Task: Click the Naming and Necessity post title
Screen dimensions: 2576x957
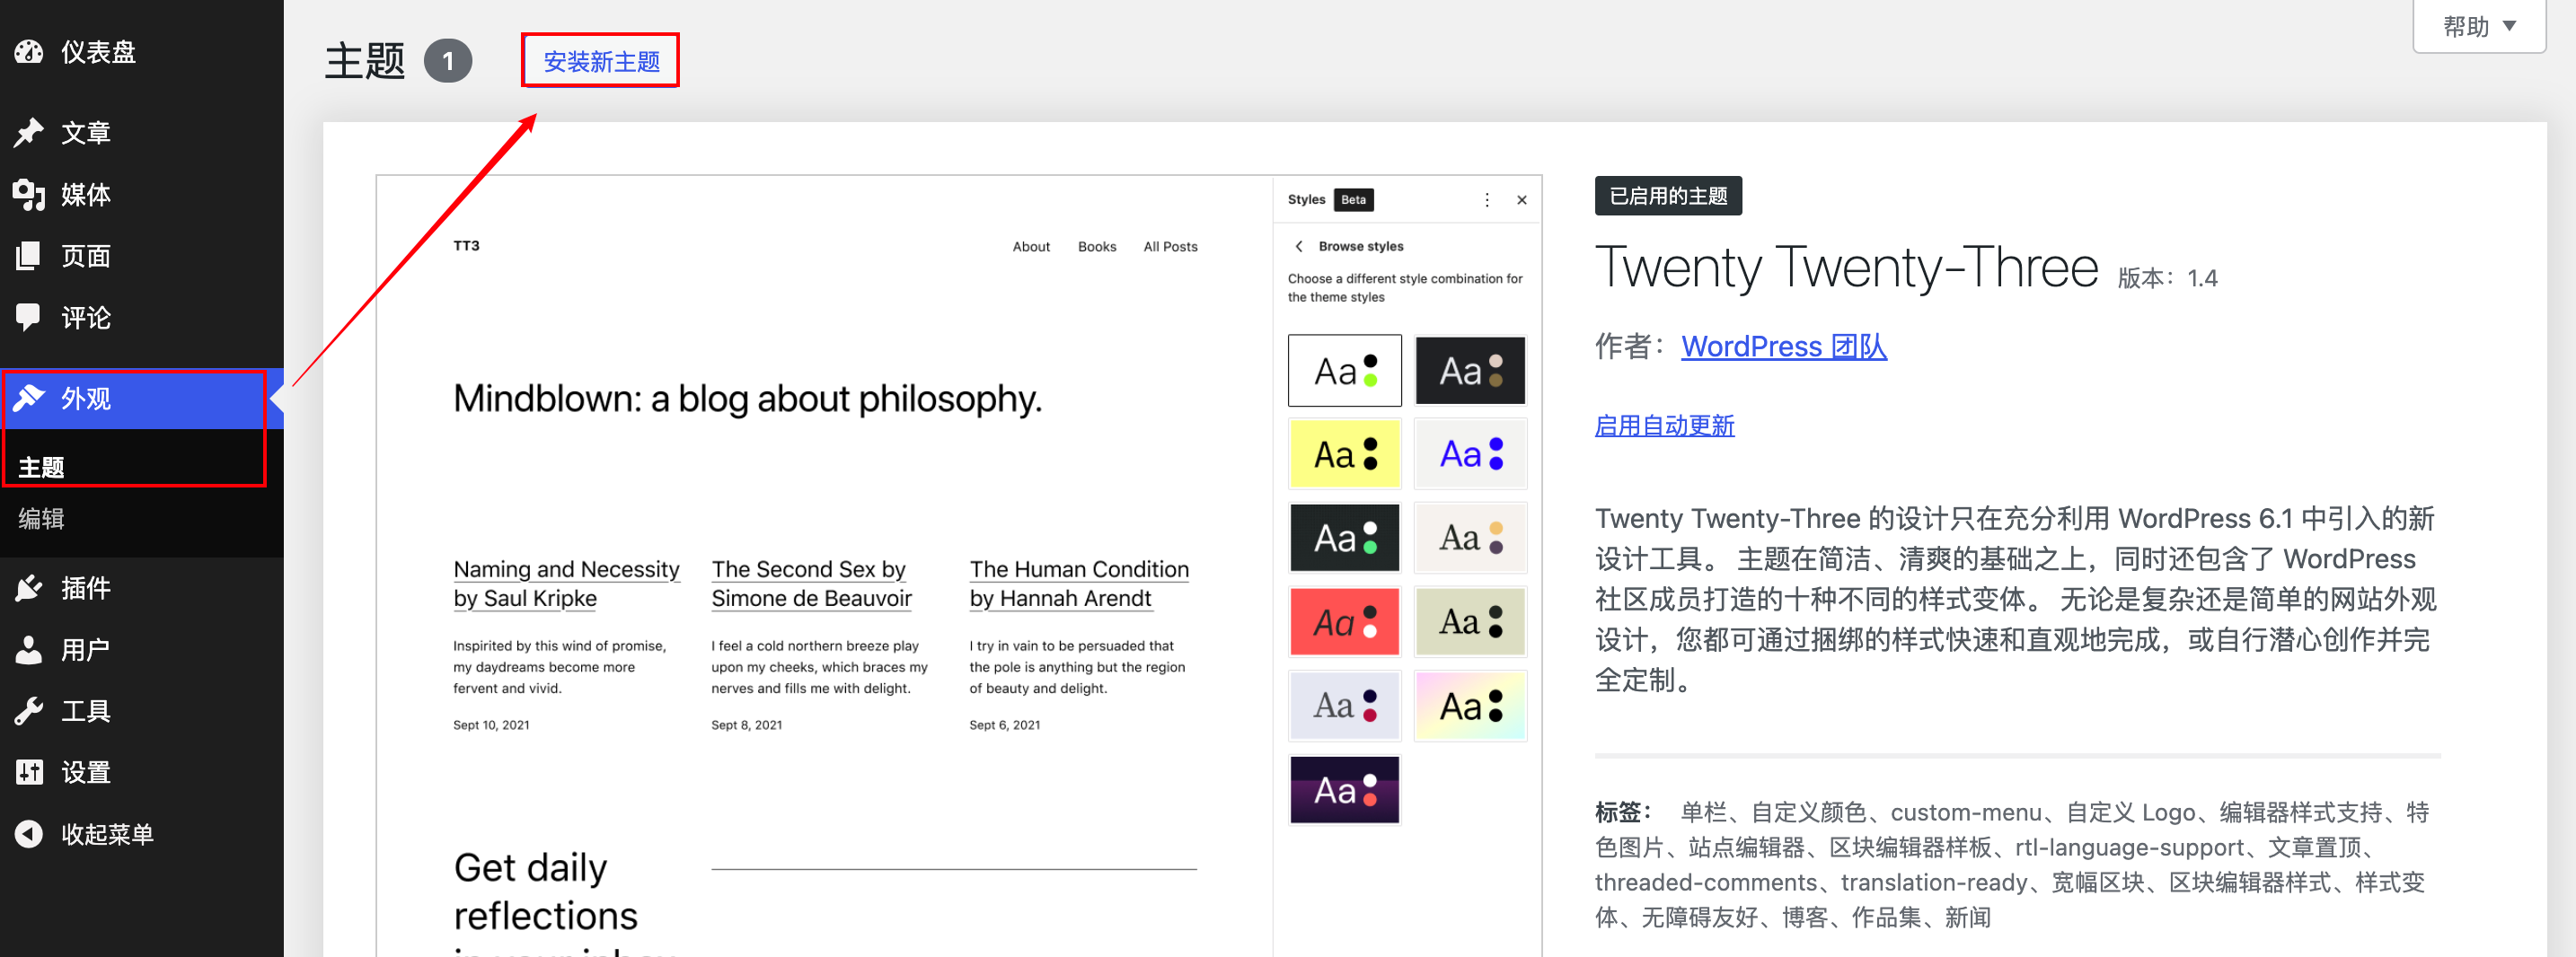Action: coord(566,584)
